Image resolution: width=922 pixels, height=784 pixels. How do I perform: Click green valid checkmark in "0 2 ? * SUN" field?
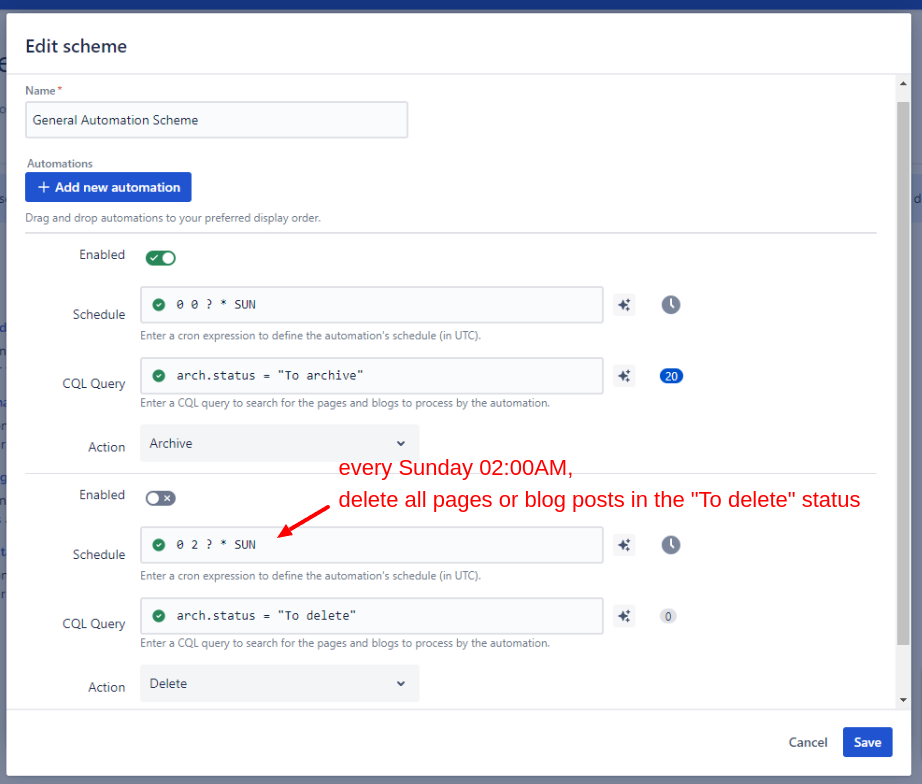(x=158, y=545)
